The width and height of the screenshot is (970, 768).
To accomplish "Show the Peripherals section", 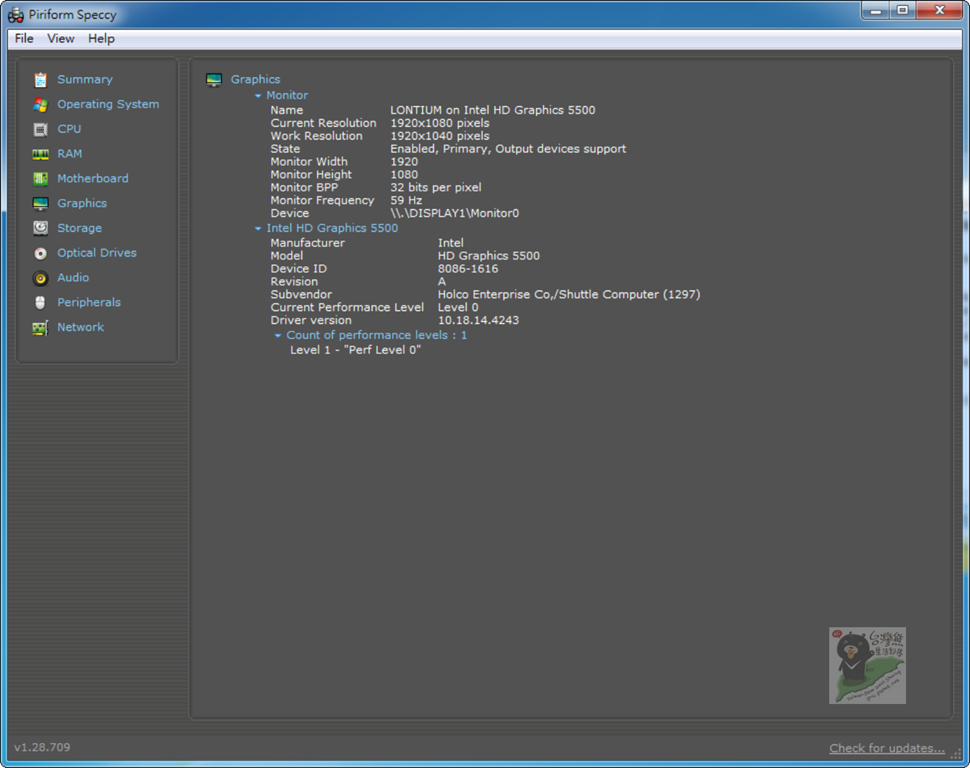I will (x=88, y=302).
